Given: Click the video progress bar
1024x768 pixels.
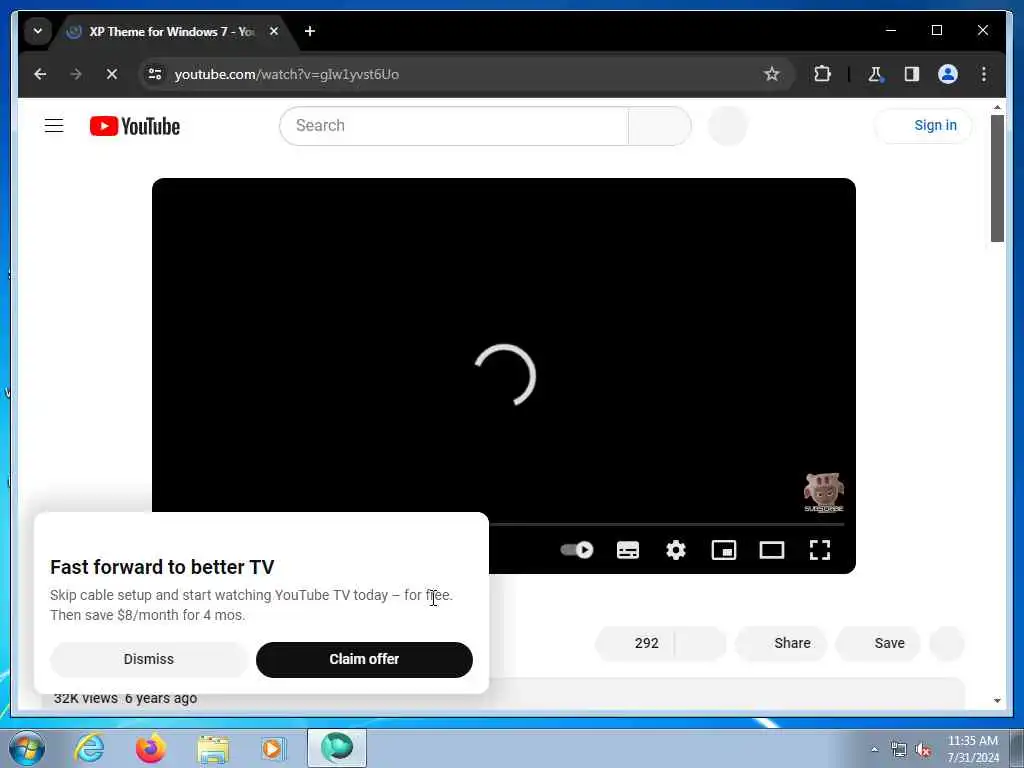Looking at the screenshot, I should click(x=667, y=524).
